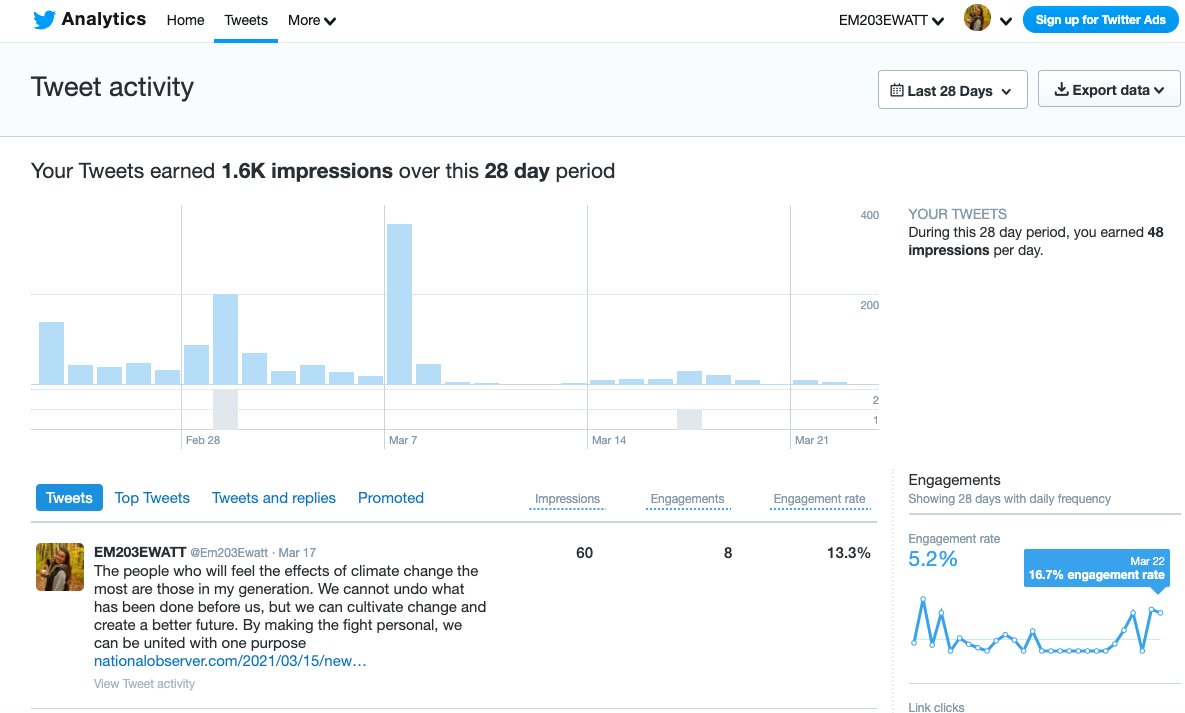Click chevron next to profile avatar
The height and width of the screenshot is (713, 1185).
tap(1006, 21)
